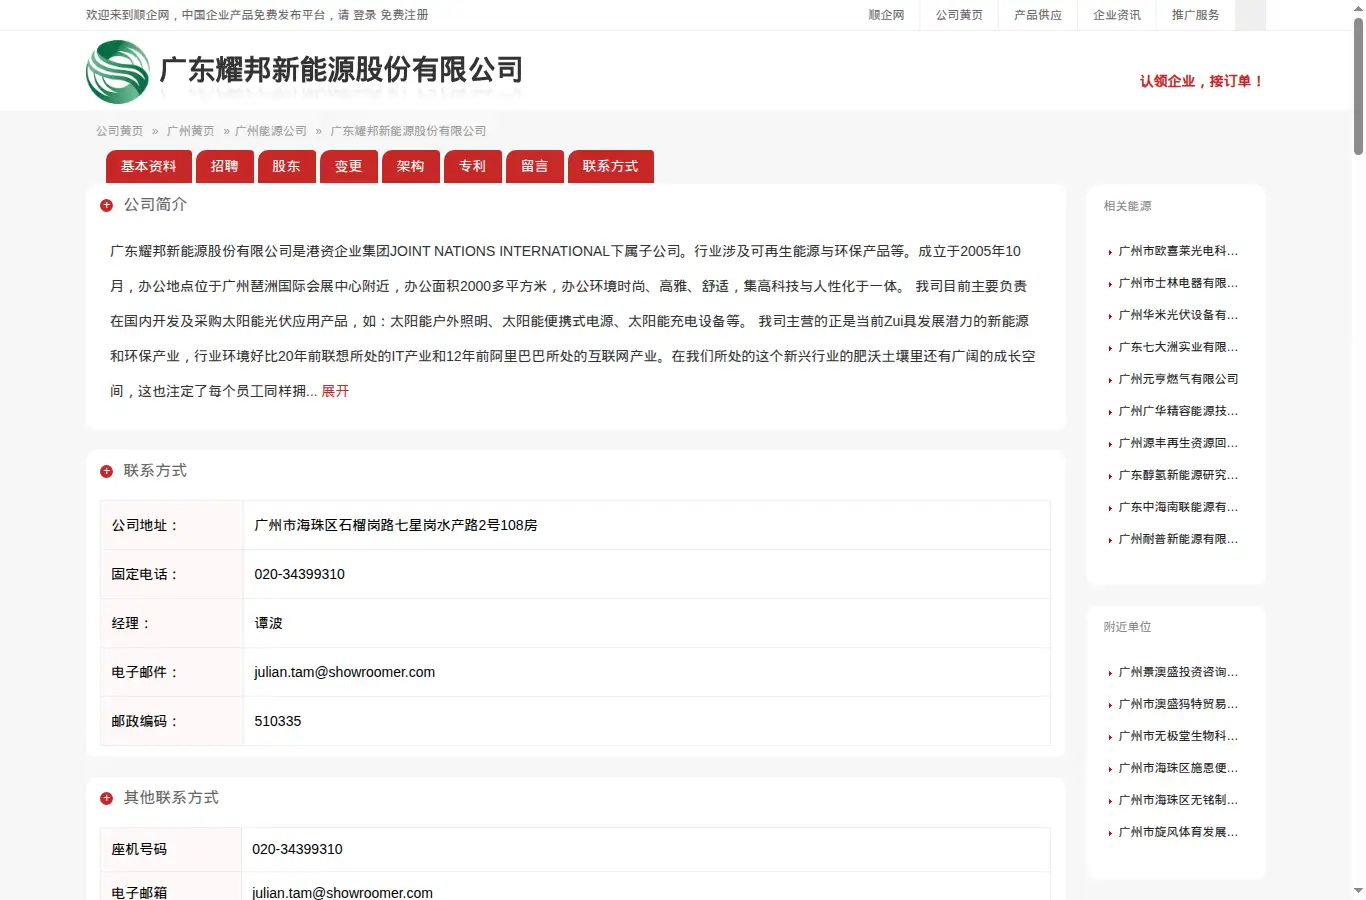Switch to the 招聘 tab
Screen dimensions: 1366x900
coord(225,166)
